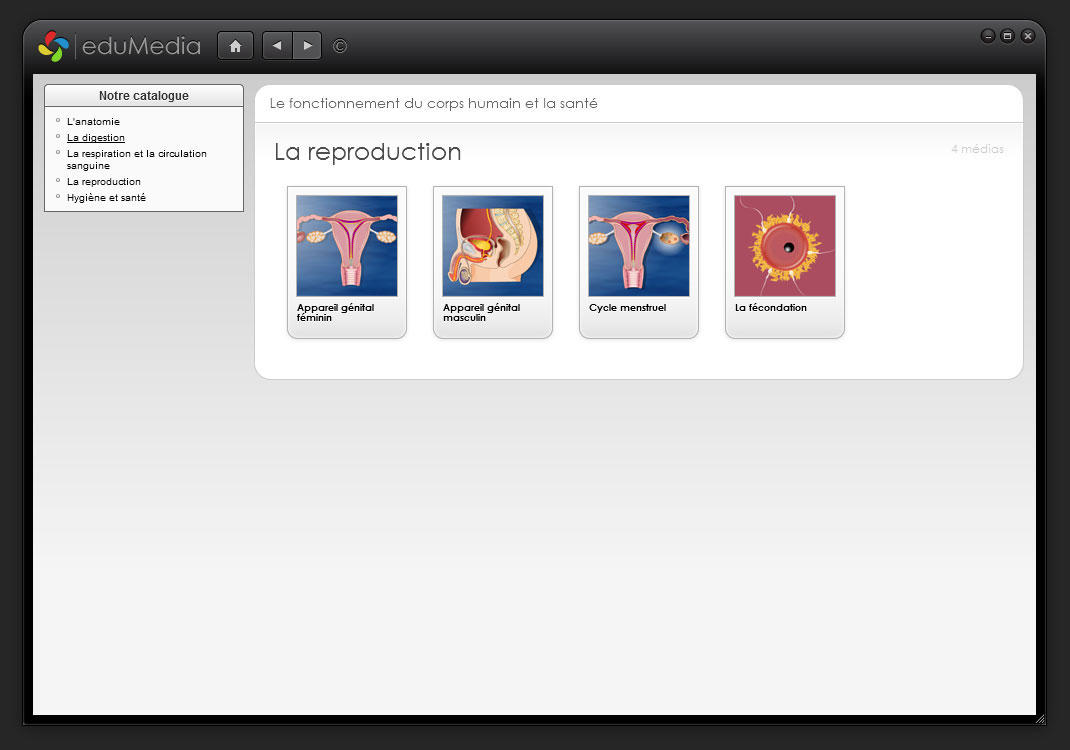Click the breadcrumb Le fonctionnement du corps humain
The image size is (1070, 750).
[433, 104]
